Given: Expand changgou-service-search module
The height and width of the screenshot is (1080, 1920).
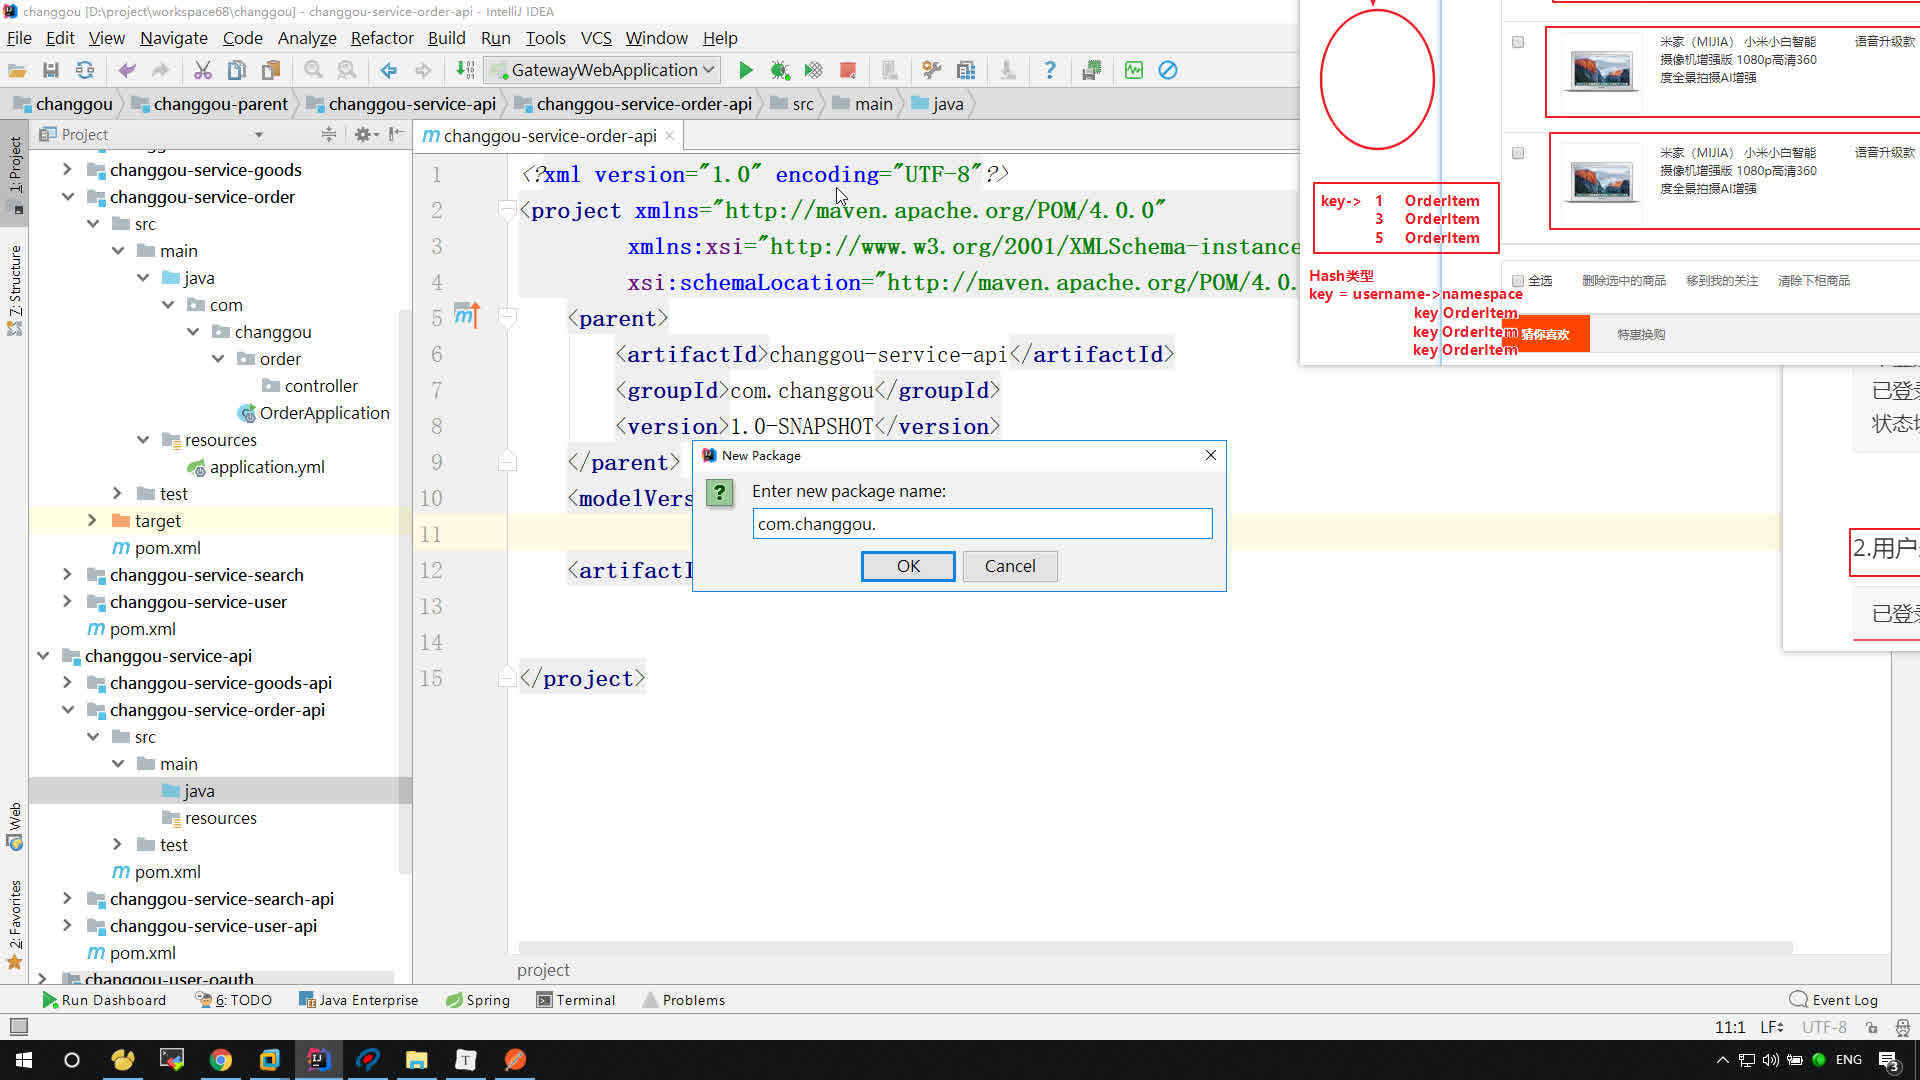Looking at the screenshot, I should point(67,575).
